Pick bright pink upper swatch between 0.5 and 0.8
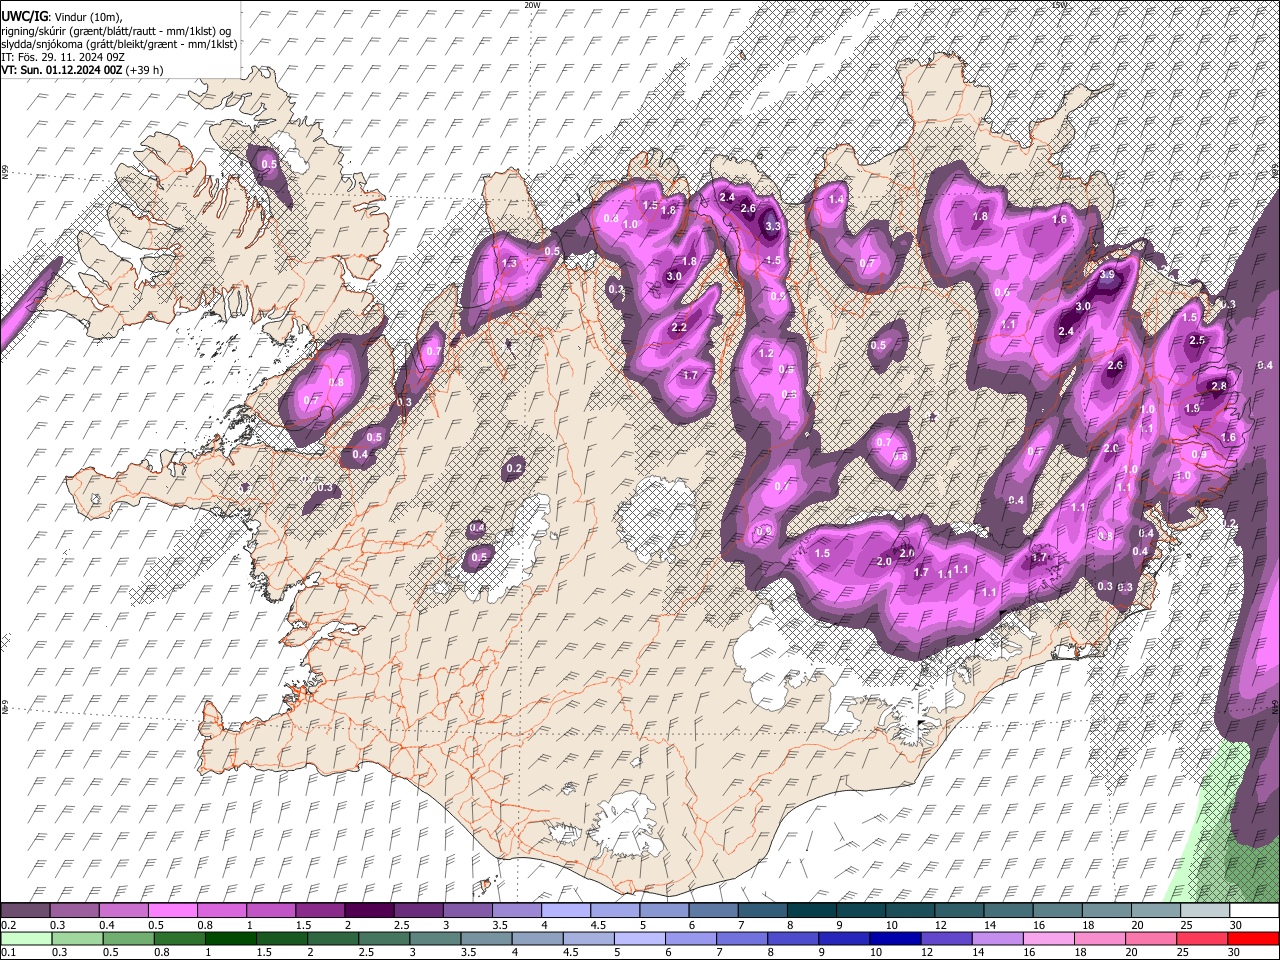 pyautogui.click(x=172, y=911)
